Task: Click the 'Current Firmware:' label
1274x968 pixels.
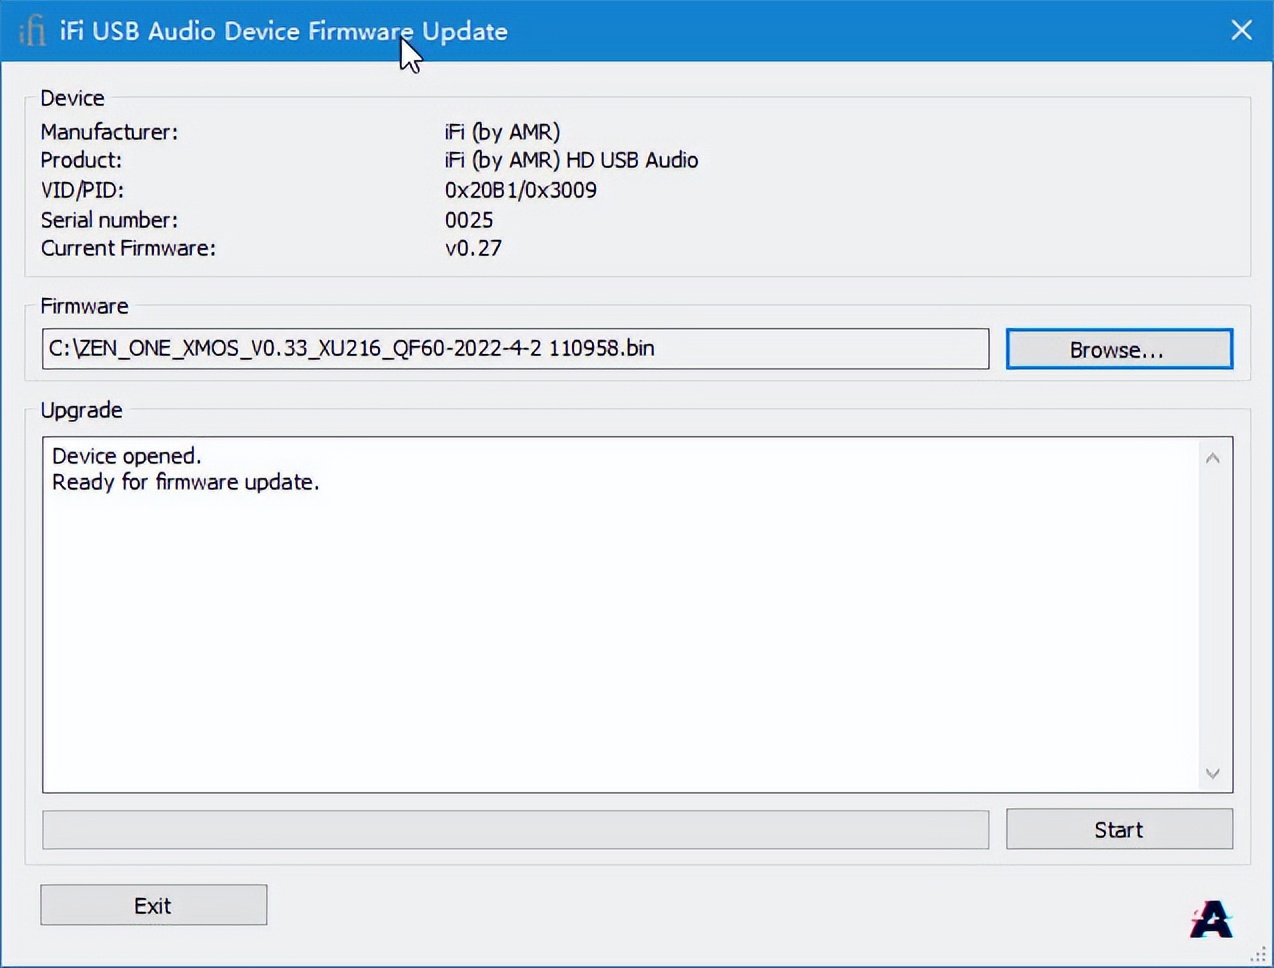Action: [128, 248]
